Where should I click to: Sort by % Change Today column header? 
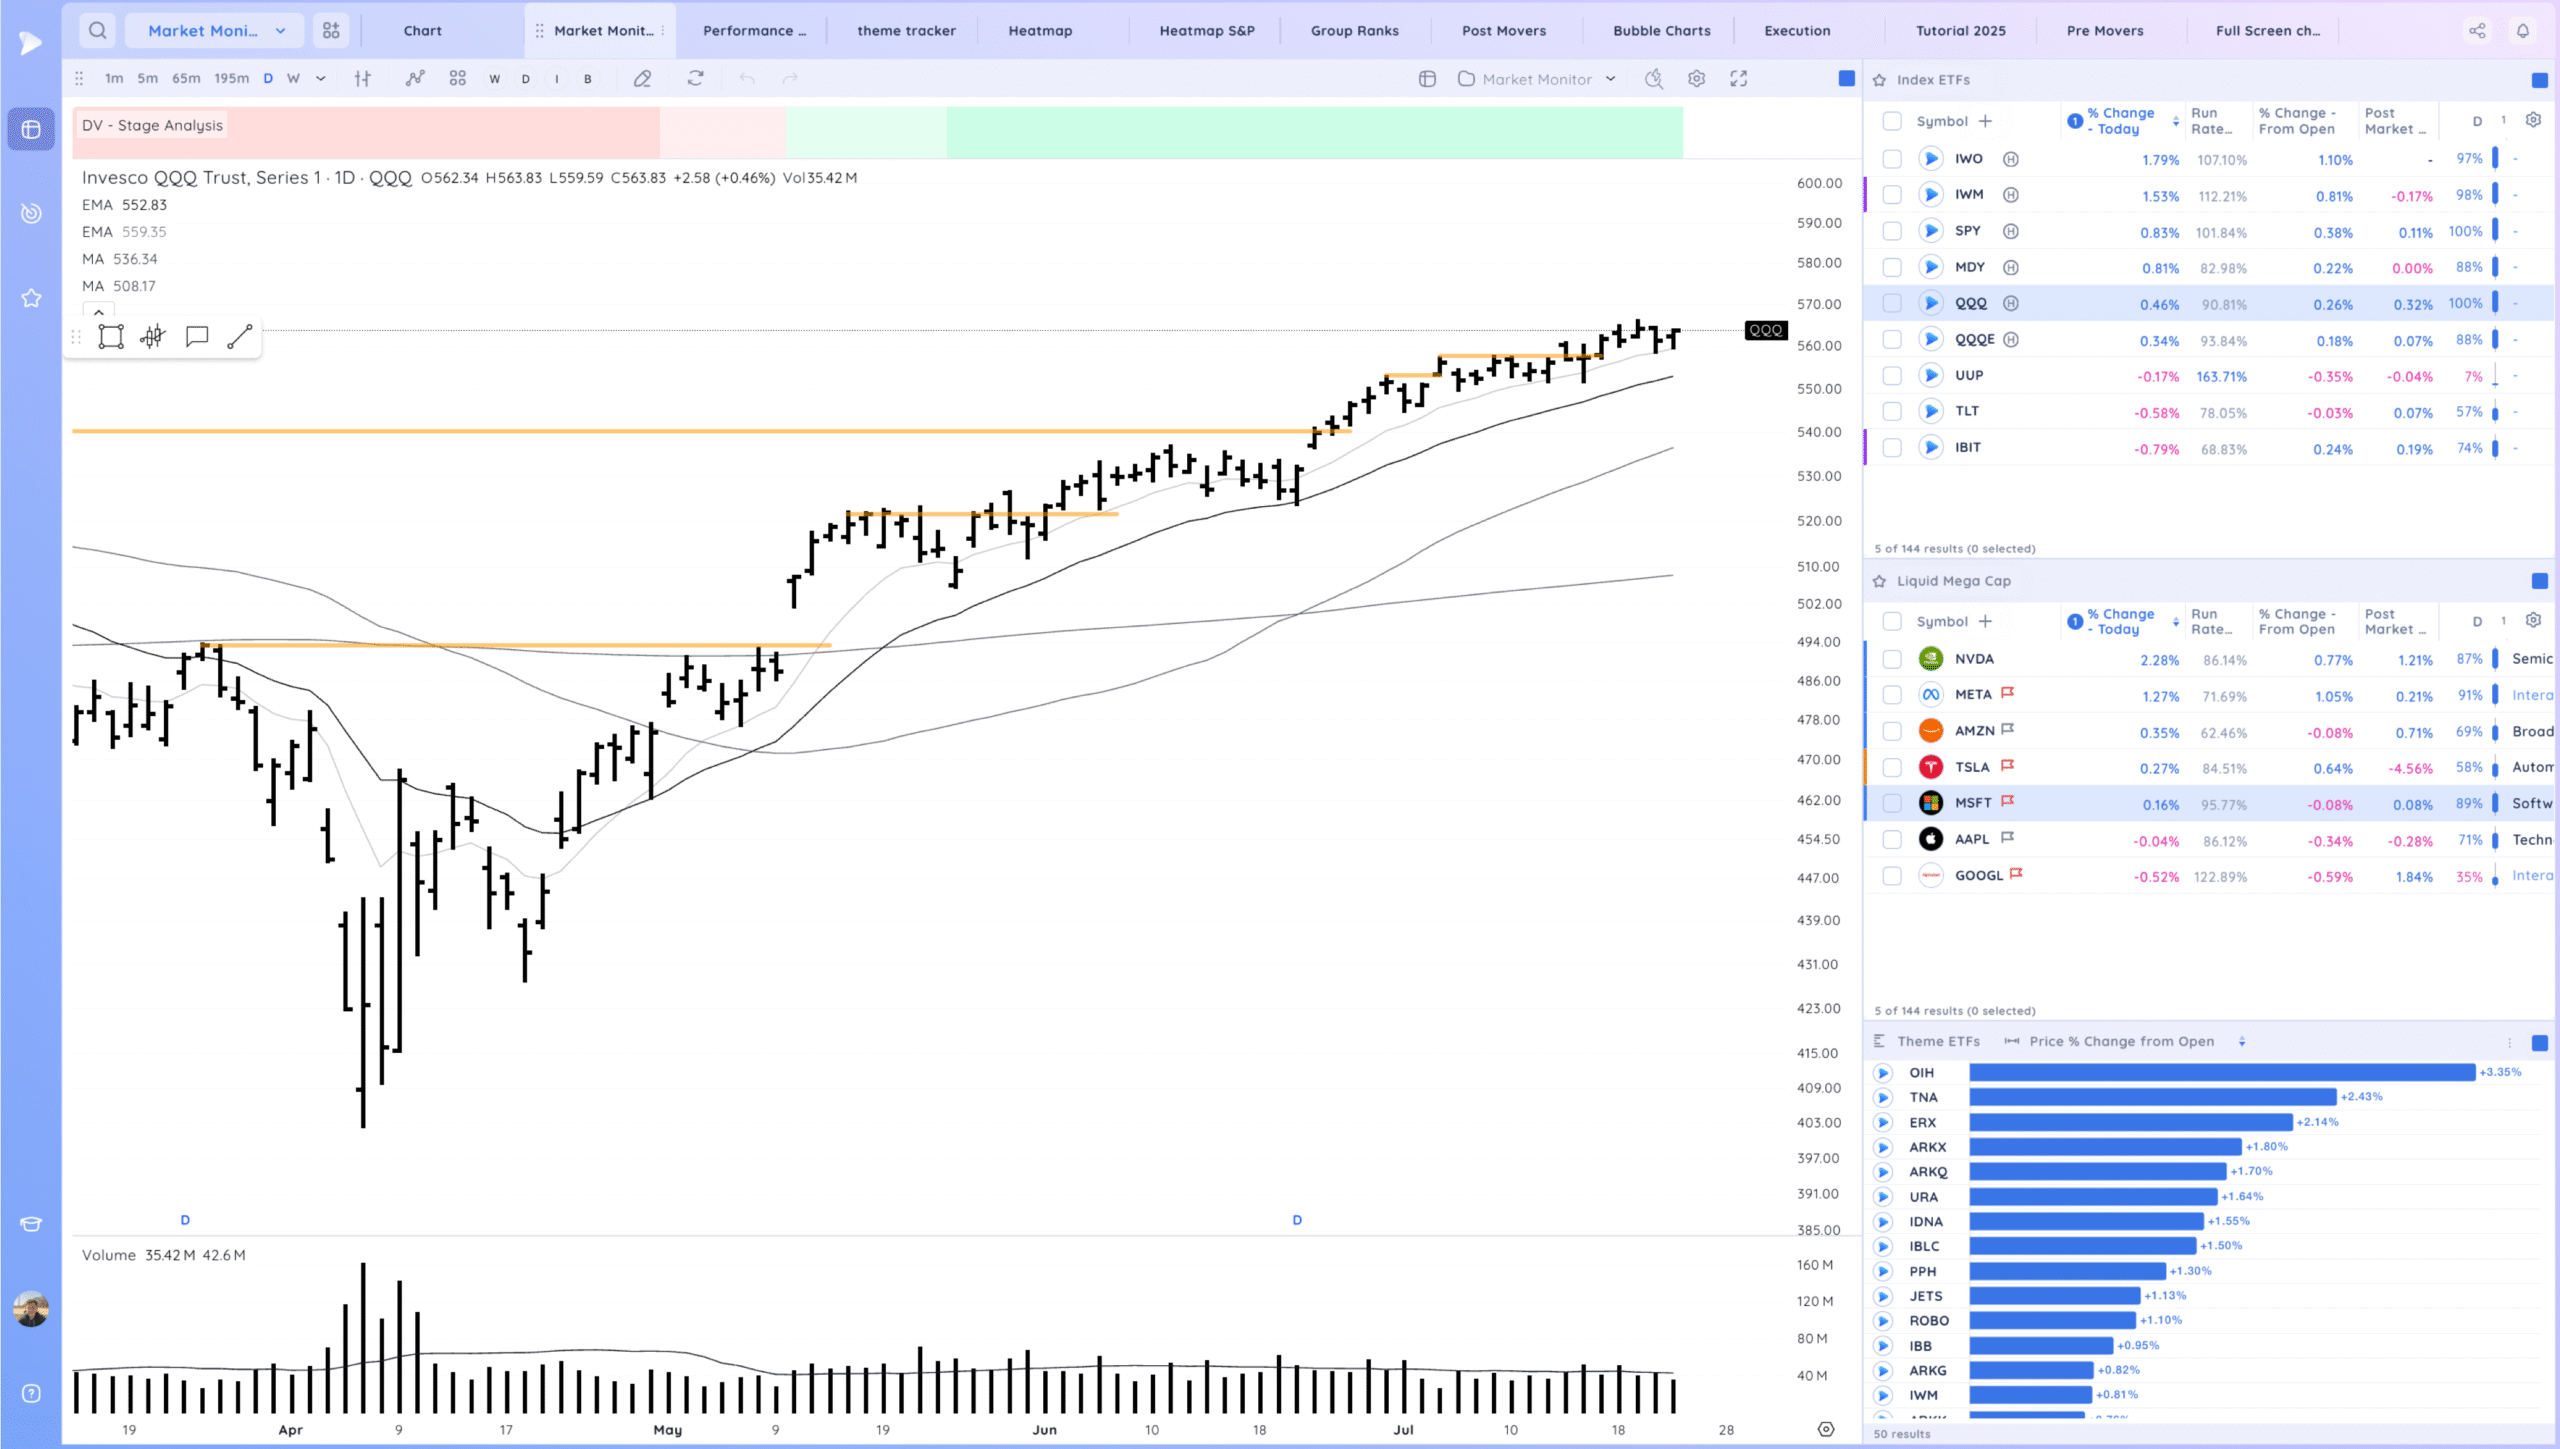coord(2119,121)
